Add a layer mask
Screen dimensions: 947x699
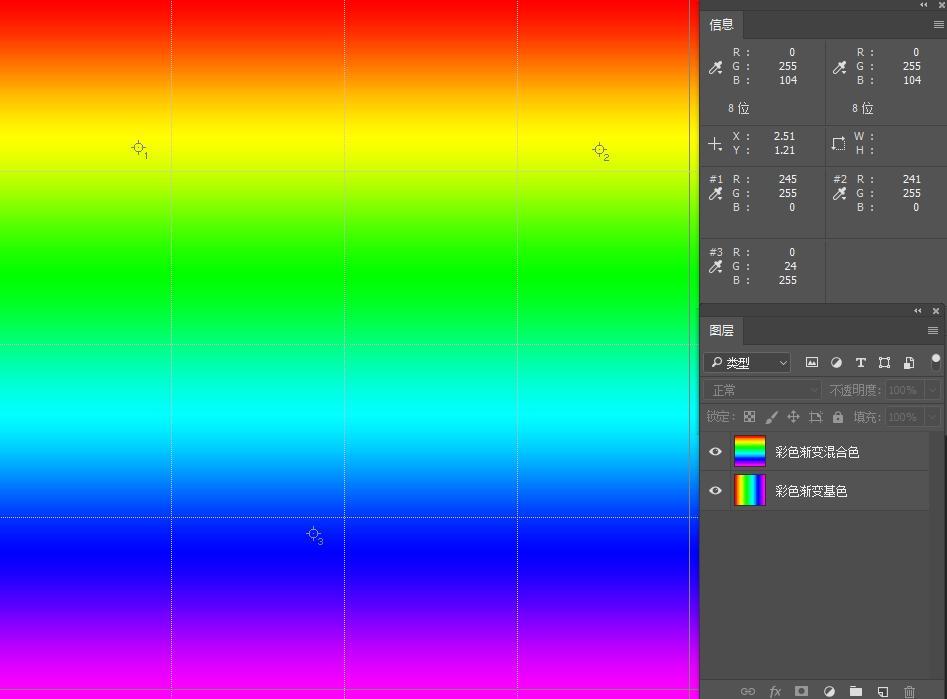pos(802,691)
